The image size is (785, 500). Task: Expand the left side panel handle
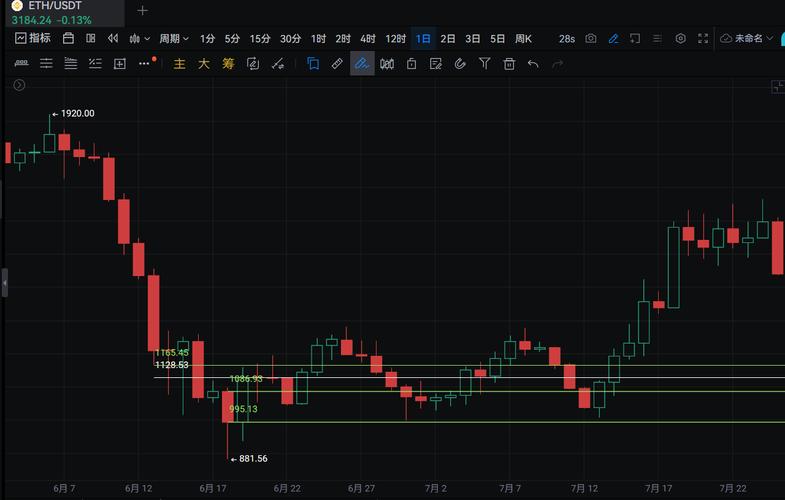click(4, 283)
